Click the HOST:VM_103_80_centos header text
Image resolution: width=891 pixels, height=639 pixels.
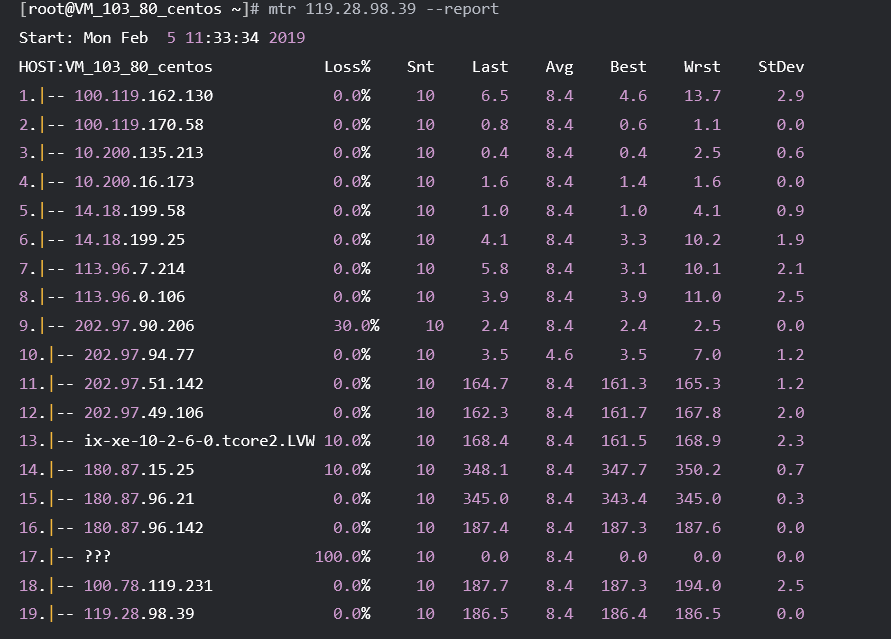tap(115, 67)
